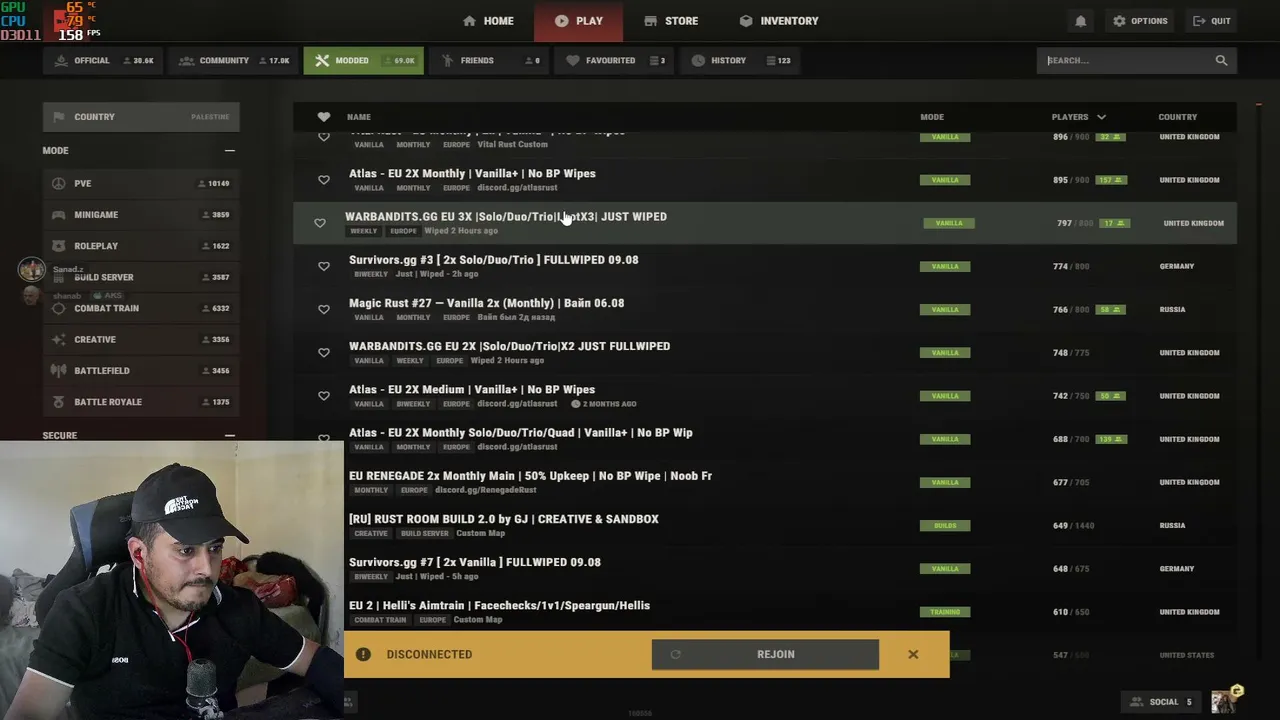Click GERMANY in the Survivors.gg #3 row

(x=1177, y=267)
